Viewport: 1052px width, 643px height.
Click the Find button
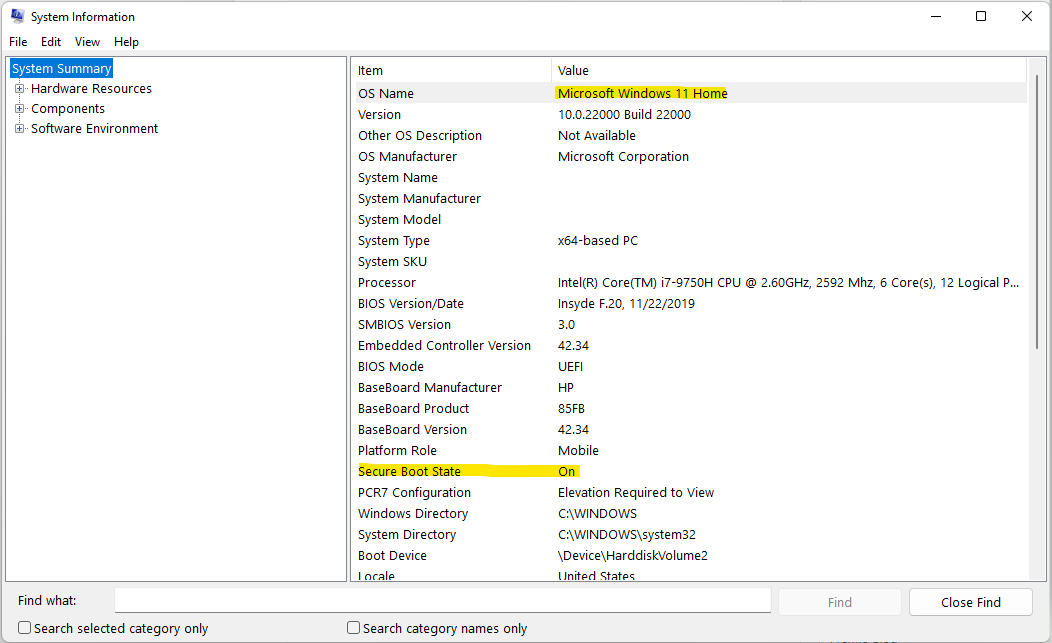point(839,602)
